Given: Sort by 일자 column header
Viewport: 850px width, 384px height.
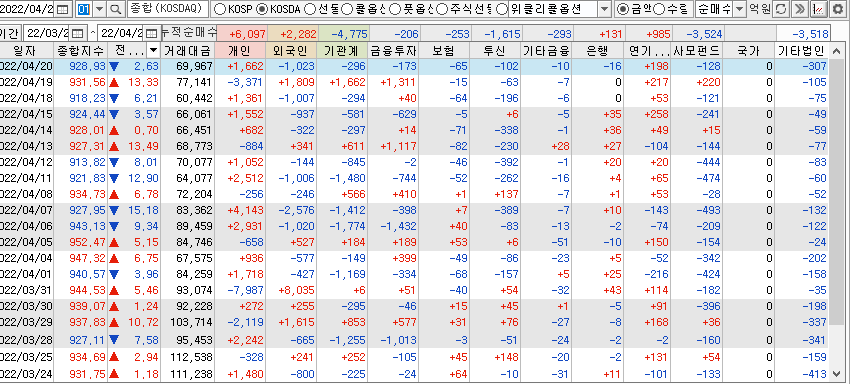Looking at the screenshot, I should click(26, 52).
